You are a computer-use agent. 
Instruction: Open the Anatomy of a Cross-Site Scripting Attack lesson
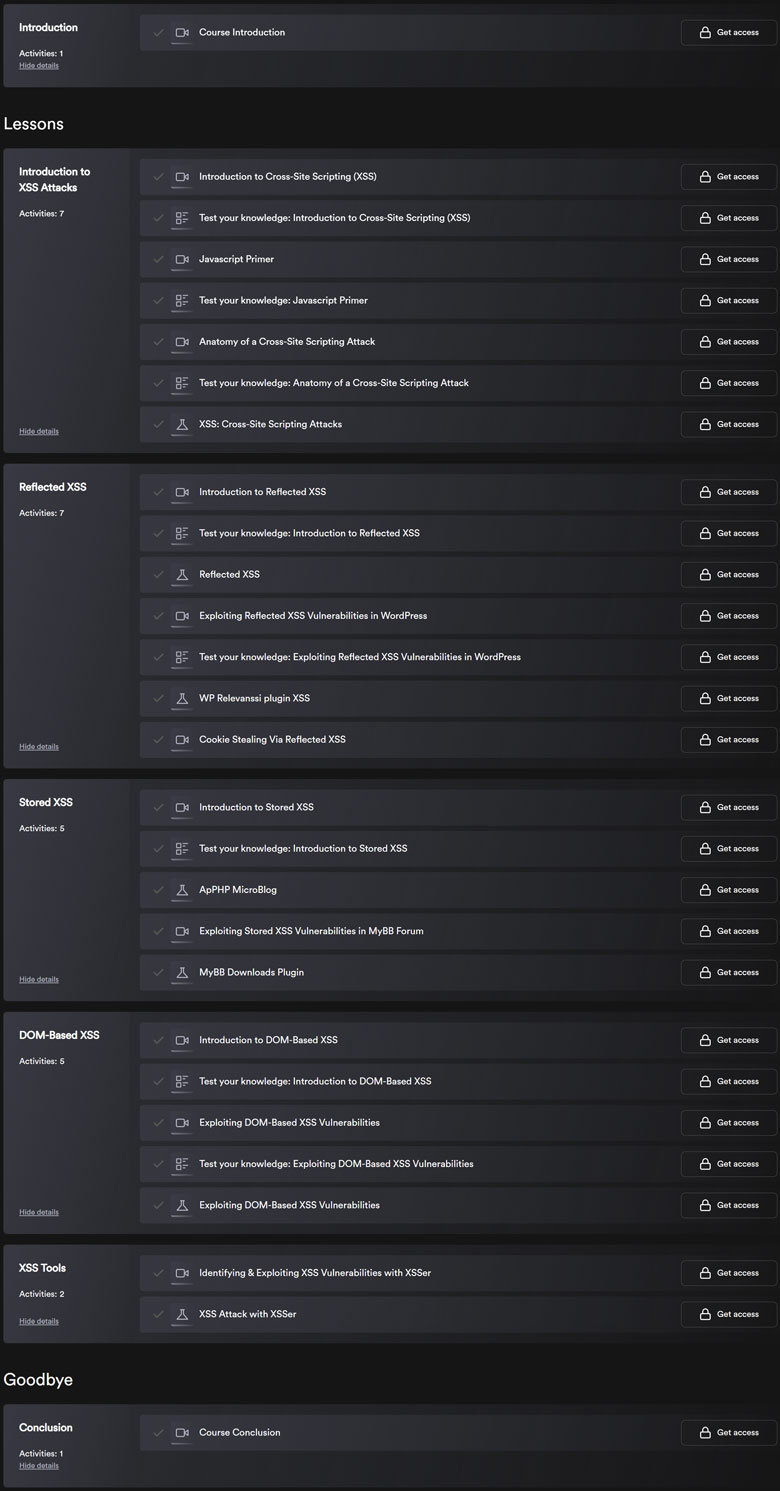[287, 342]
